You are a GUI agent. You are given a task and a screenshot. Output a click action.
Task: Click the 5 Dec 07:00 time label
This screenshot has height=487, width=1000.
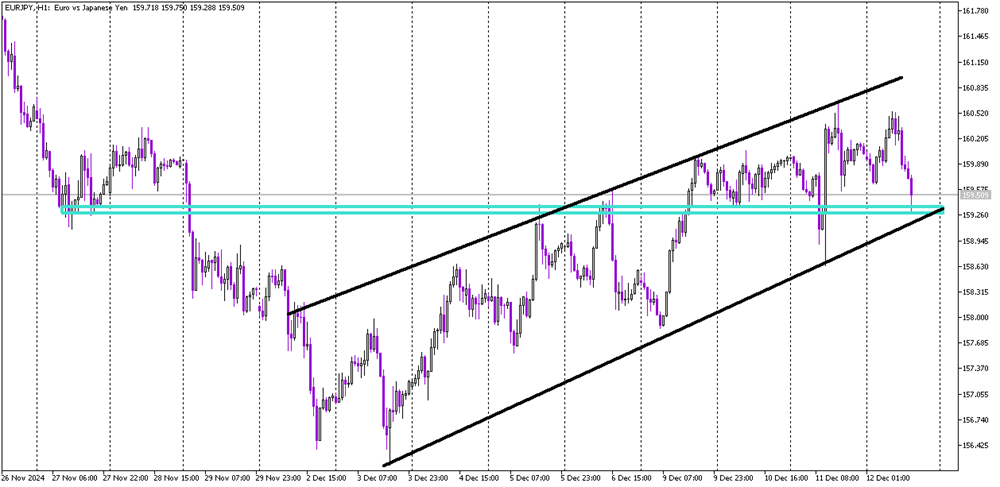[529, 477]
